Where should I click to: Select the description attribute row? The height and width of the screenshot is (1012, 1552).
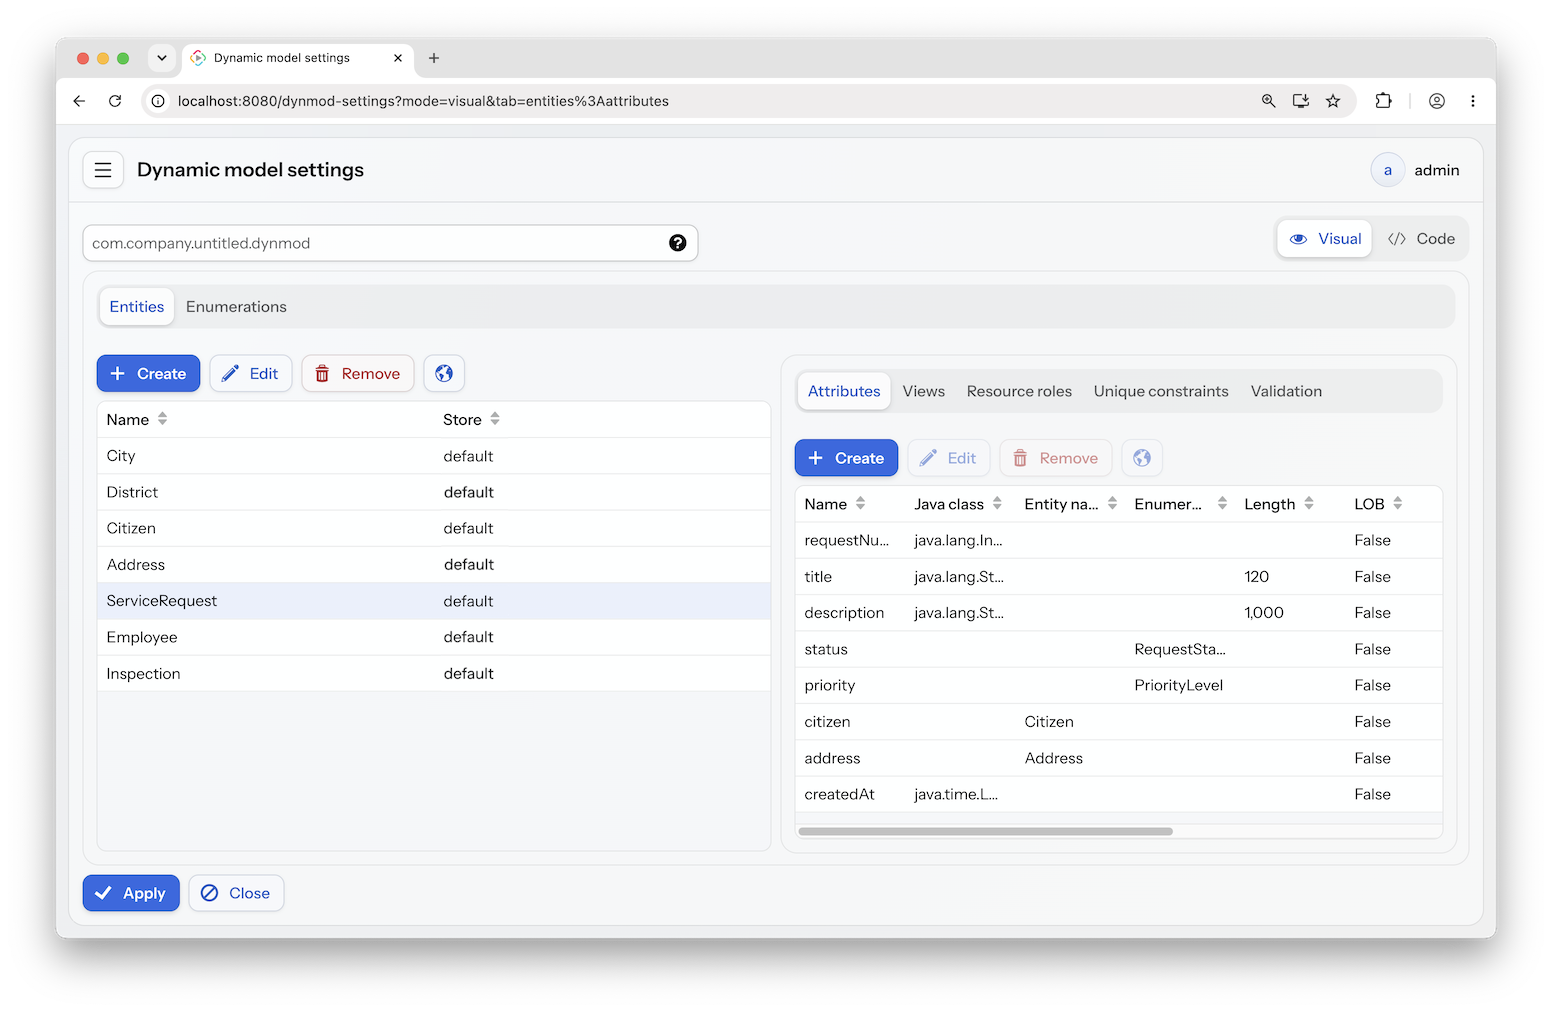(x=1119, y=613)
